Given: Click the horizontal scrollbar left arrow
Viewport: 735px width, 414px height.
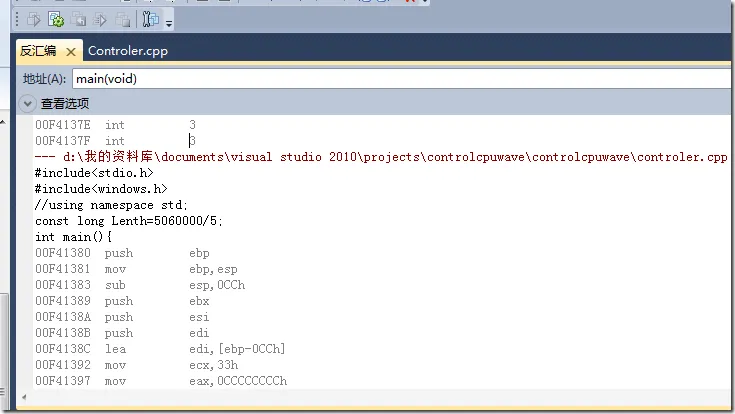Looking at the screenshot, I should tap(24, 397).
